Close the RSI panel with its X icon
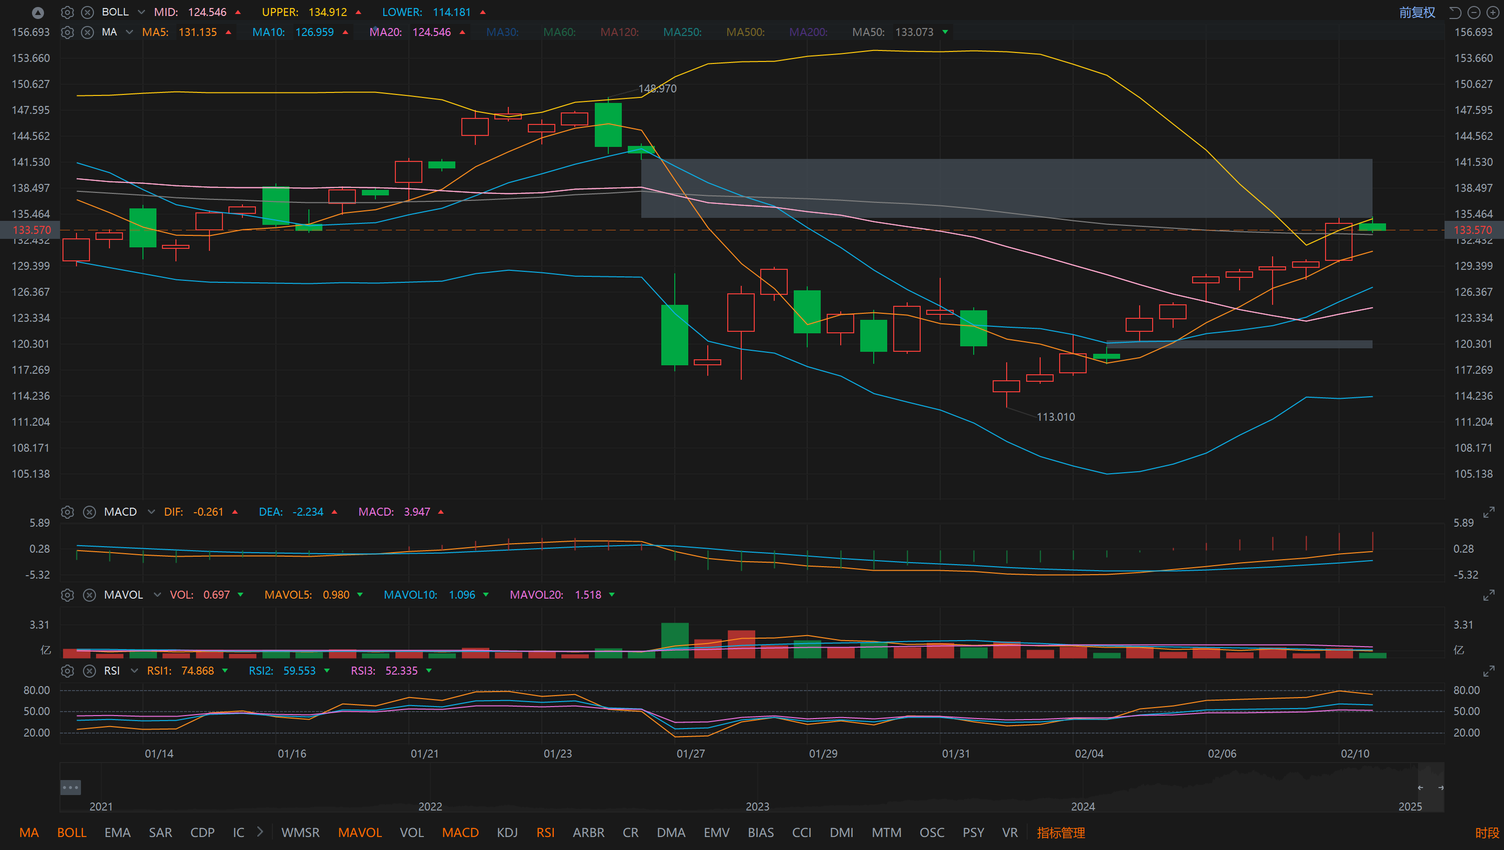 (x=89, y=671)
